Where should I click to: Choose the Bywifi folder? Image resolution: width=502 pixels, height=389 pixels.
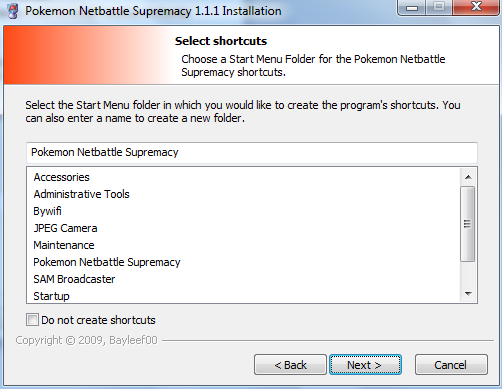47,211
